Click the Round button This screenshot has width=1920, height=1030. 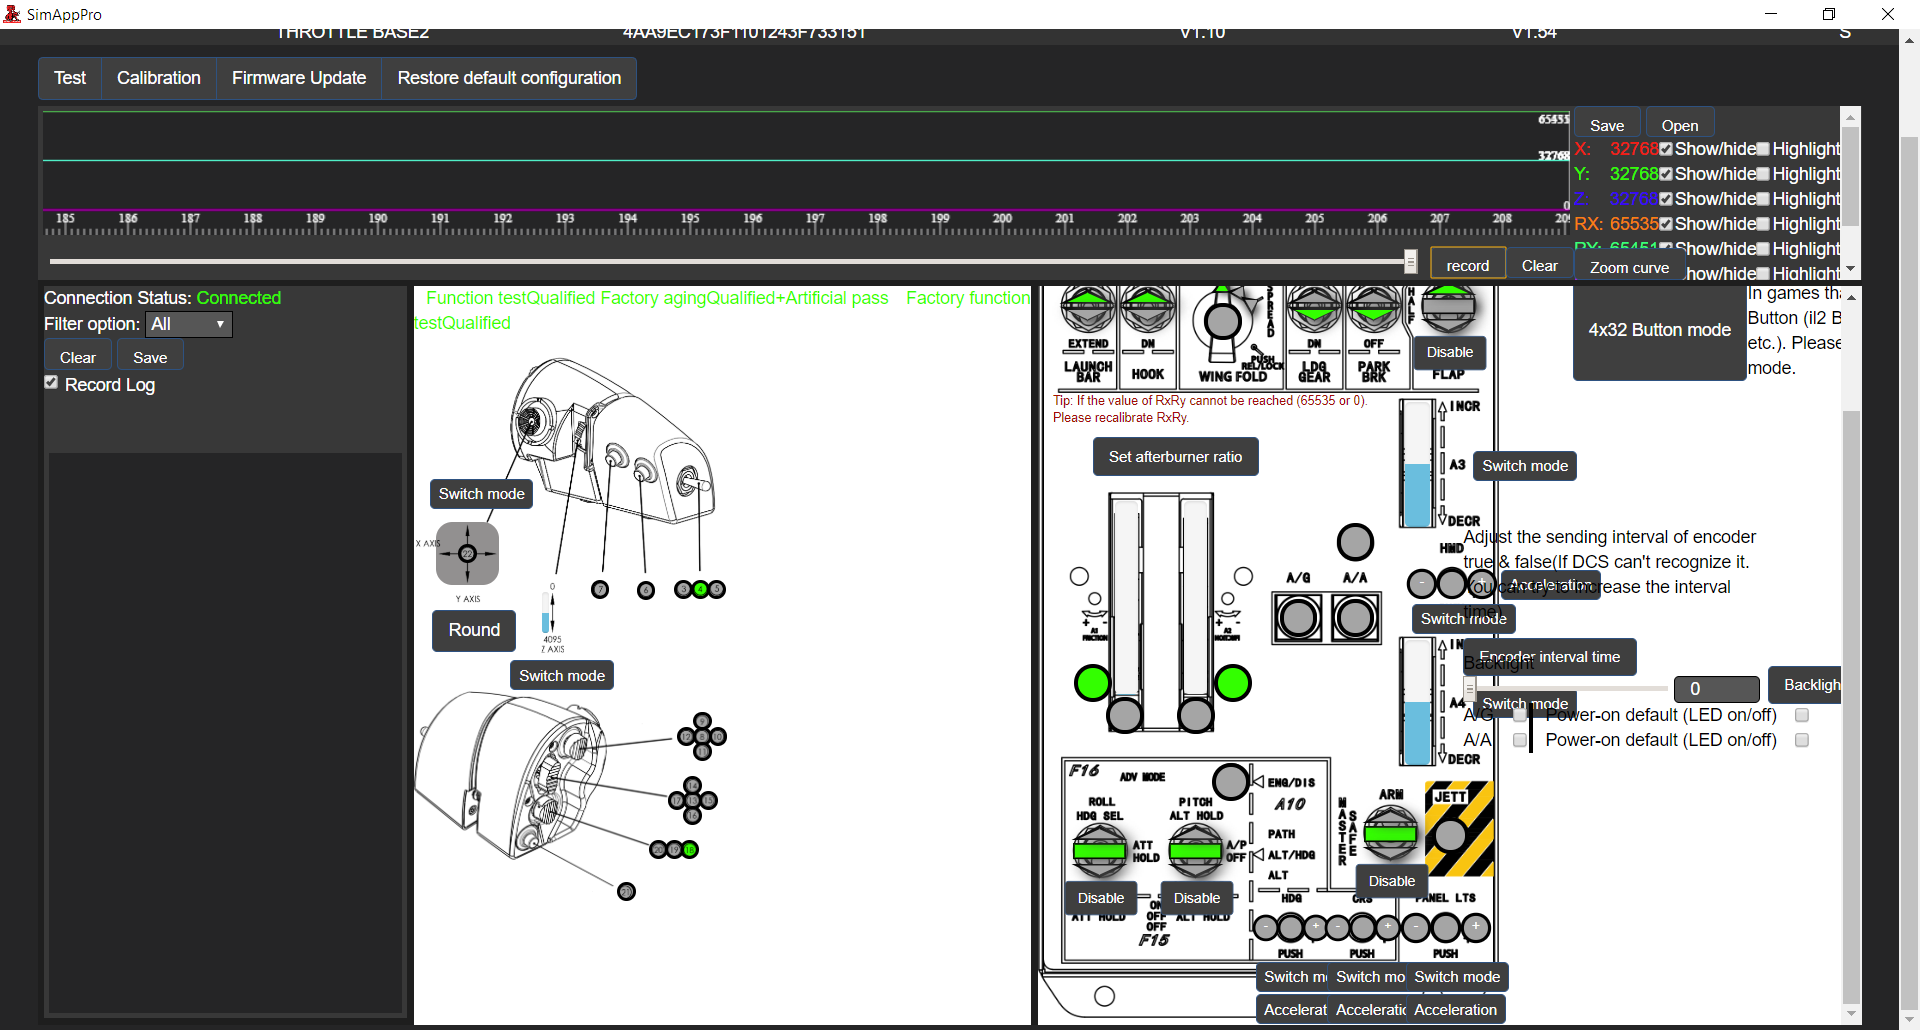tap(474, 630)
